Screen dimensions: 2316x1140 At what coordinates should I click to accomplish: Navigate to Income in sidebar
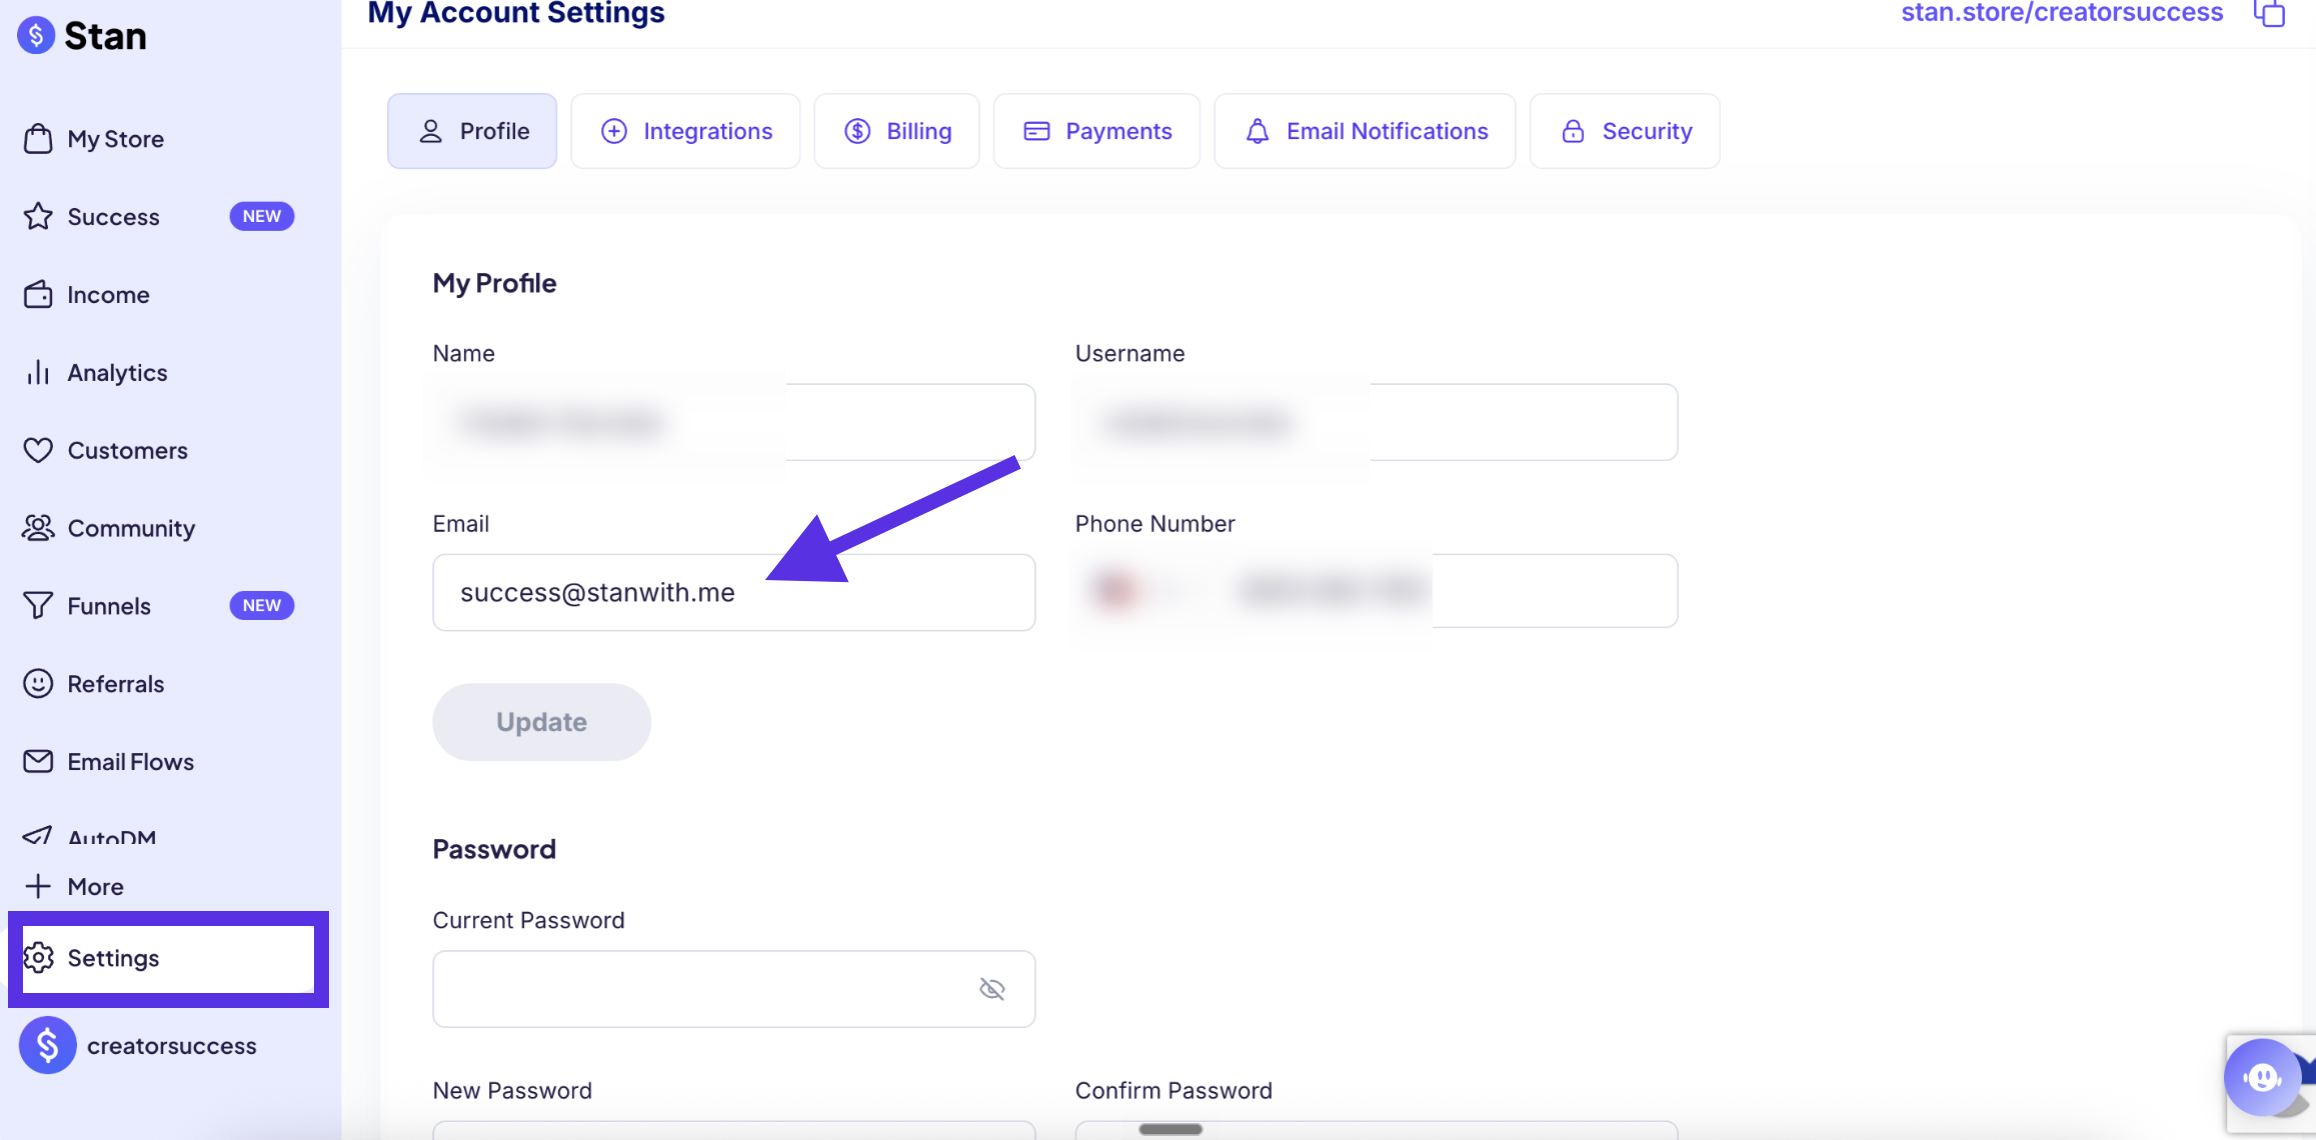pyautogui.click(x=108, y=295)
